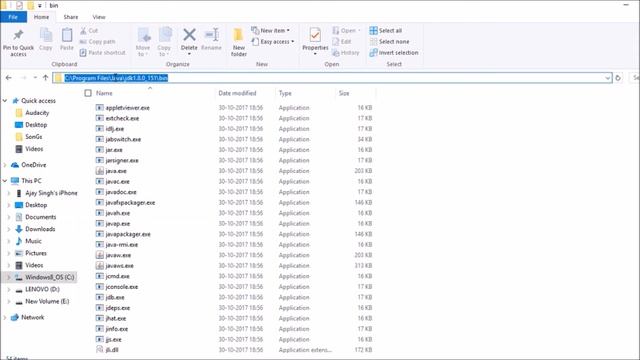Open OneDrive in navigation pane
This screenshot has height=360, width=640.
(x=29, y=165)
